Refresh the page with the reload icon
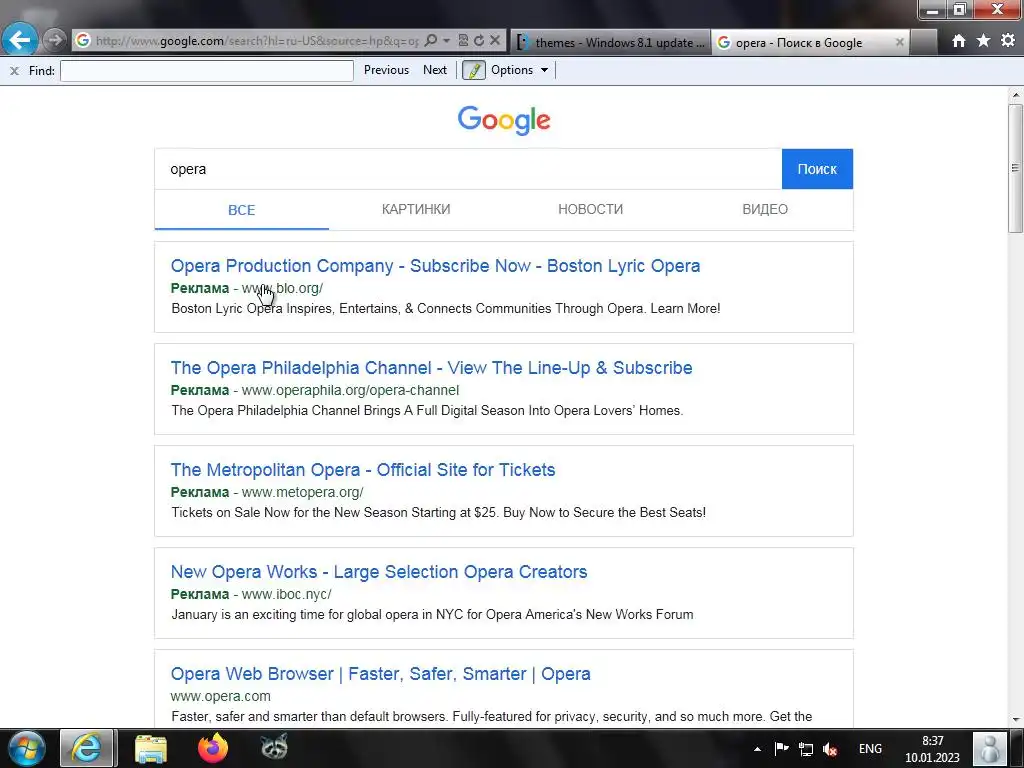This screenshot has height=768, width=1024. [479, 40]
